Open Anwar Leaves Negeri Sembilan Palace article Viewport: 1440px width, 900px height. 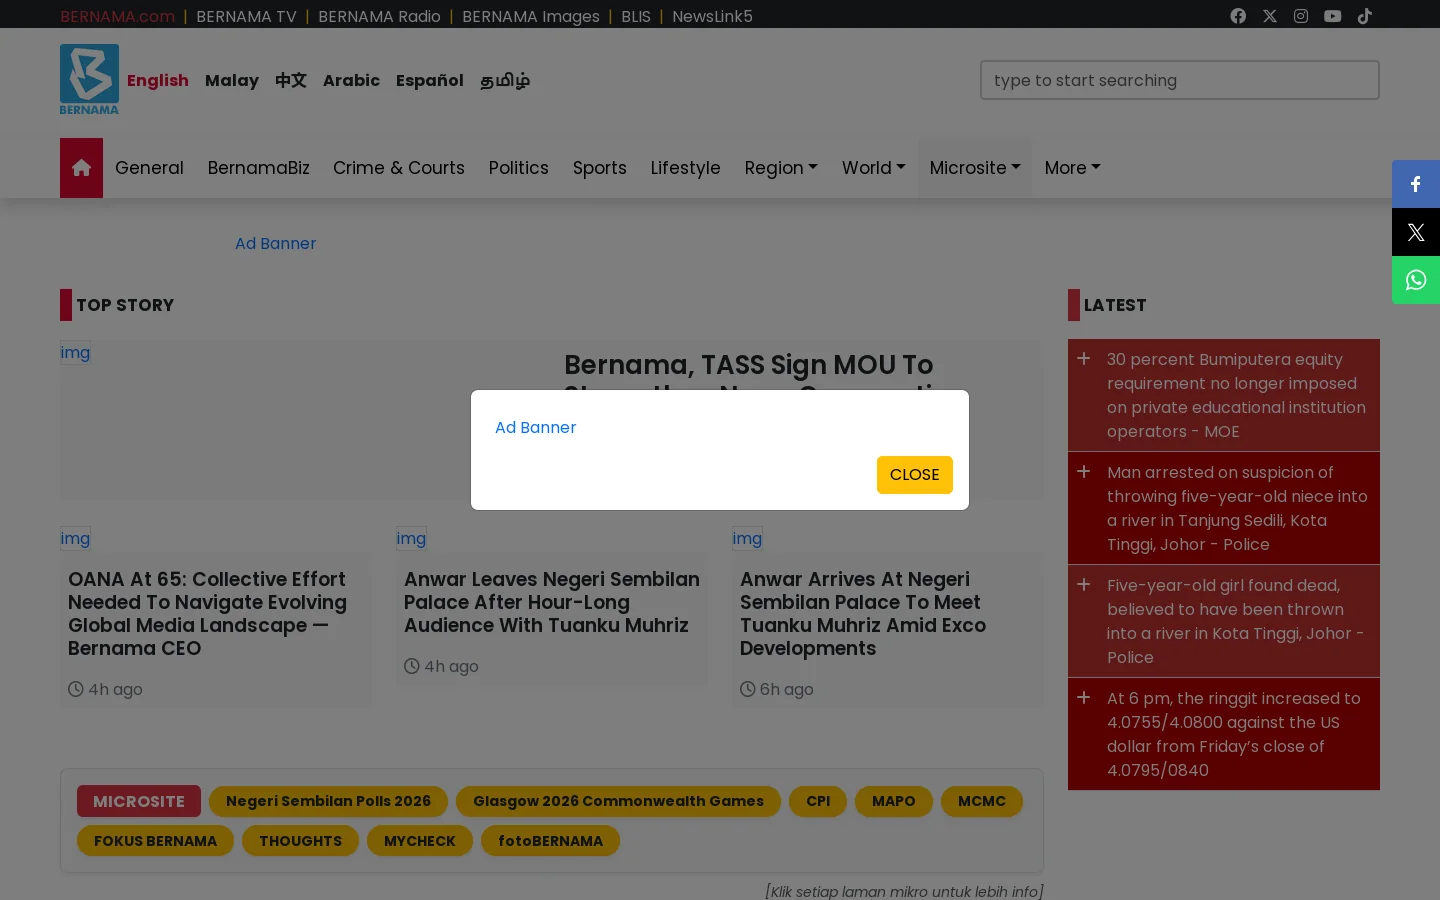tap(552, 602)
